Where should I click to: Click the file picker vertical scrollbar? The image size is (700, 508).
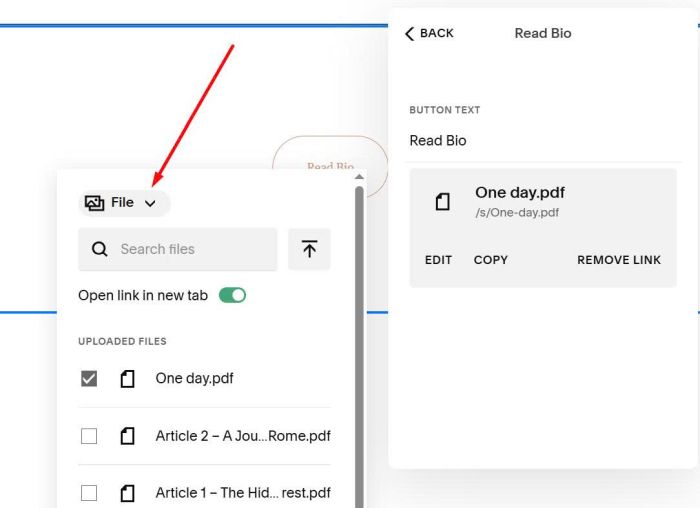(359, 346)
